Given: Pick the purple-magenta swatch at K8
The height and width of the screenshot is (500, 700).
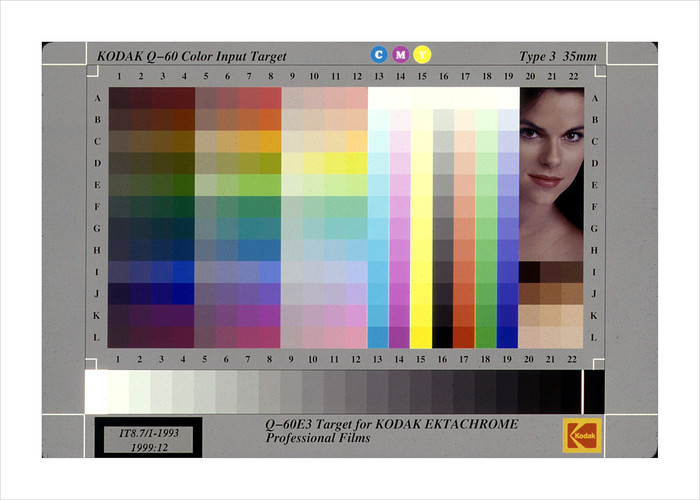Looking at the screenshot, I should (x=270, y=316).
